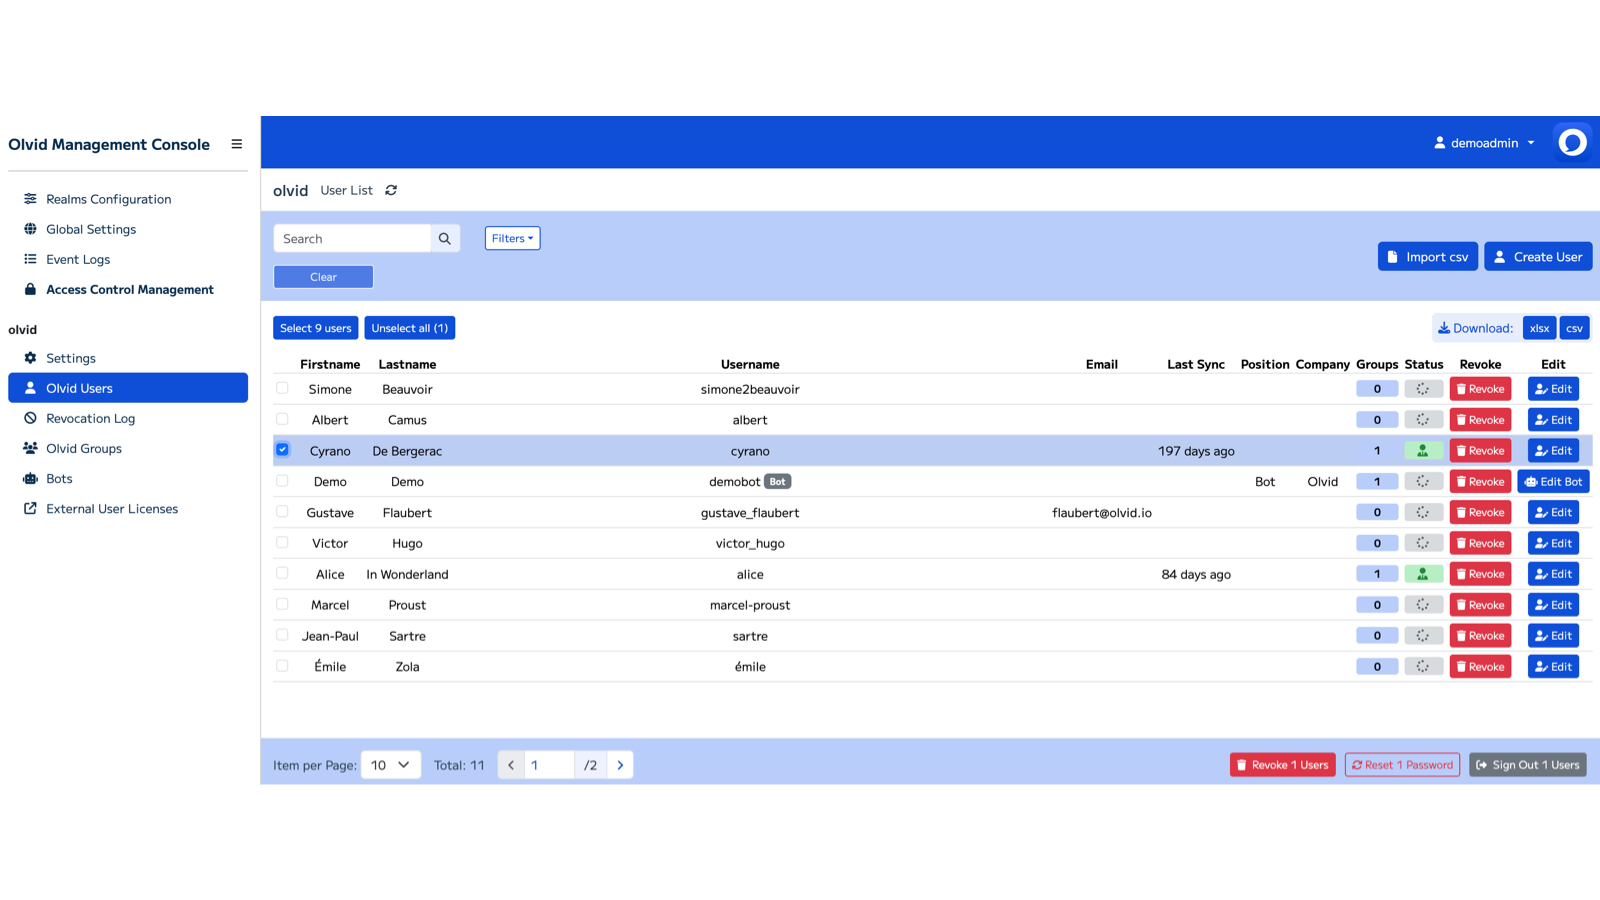Click the Import csv button
Viewport: 1600px width, 900px height.
coord(1427,257)
